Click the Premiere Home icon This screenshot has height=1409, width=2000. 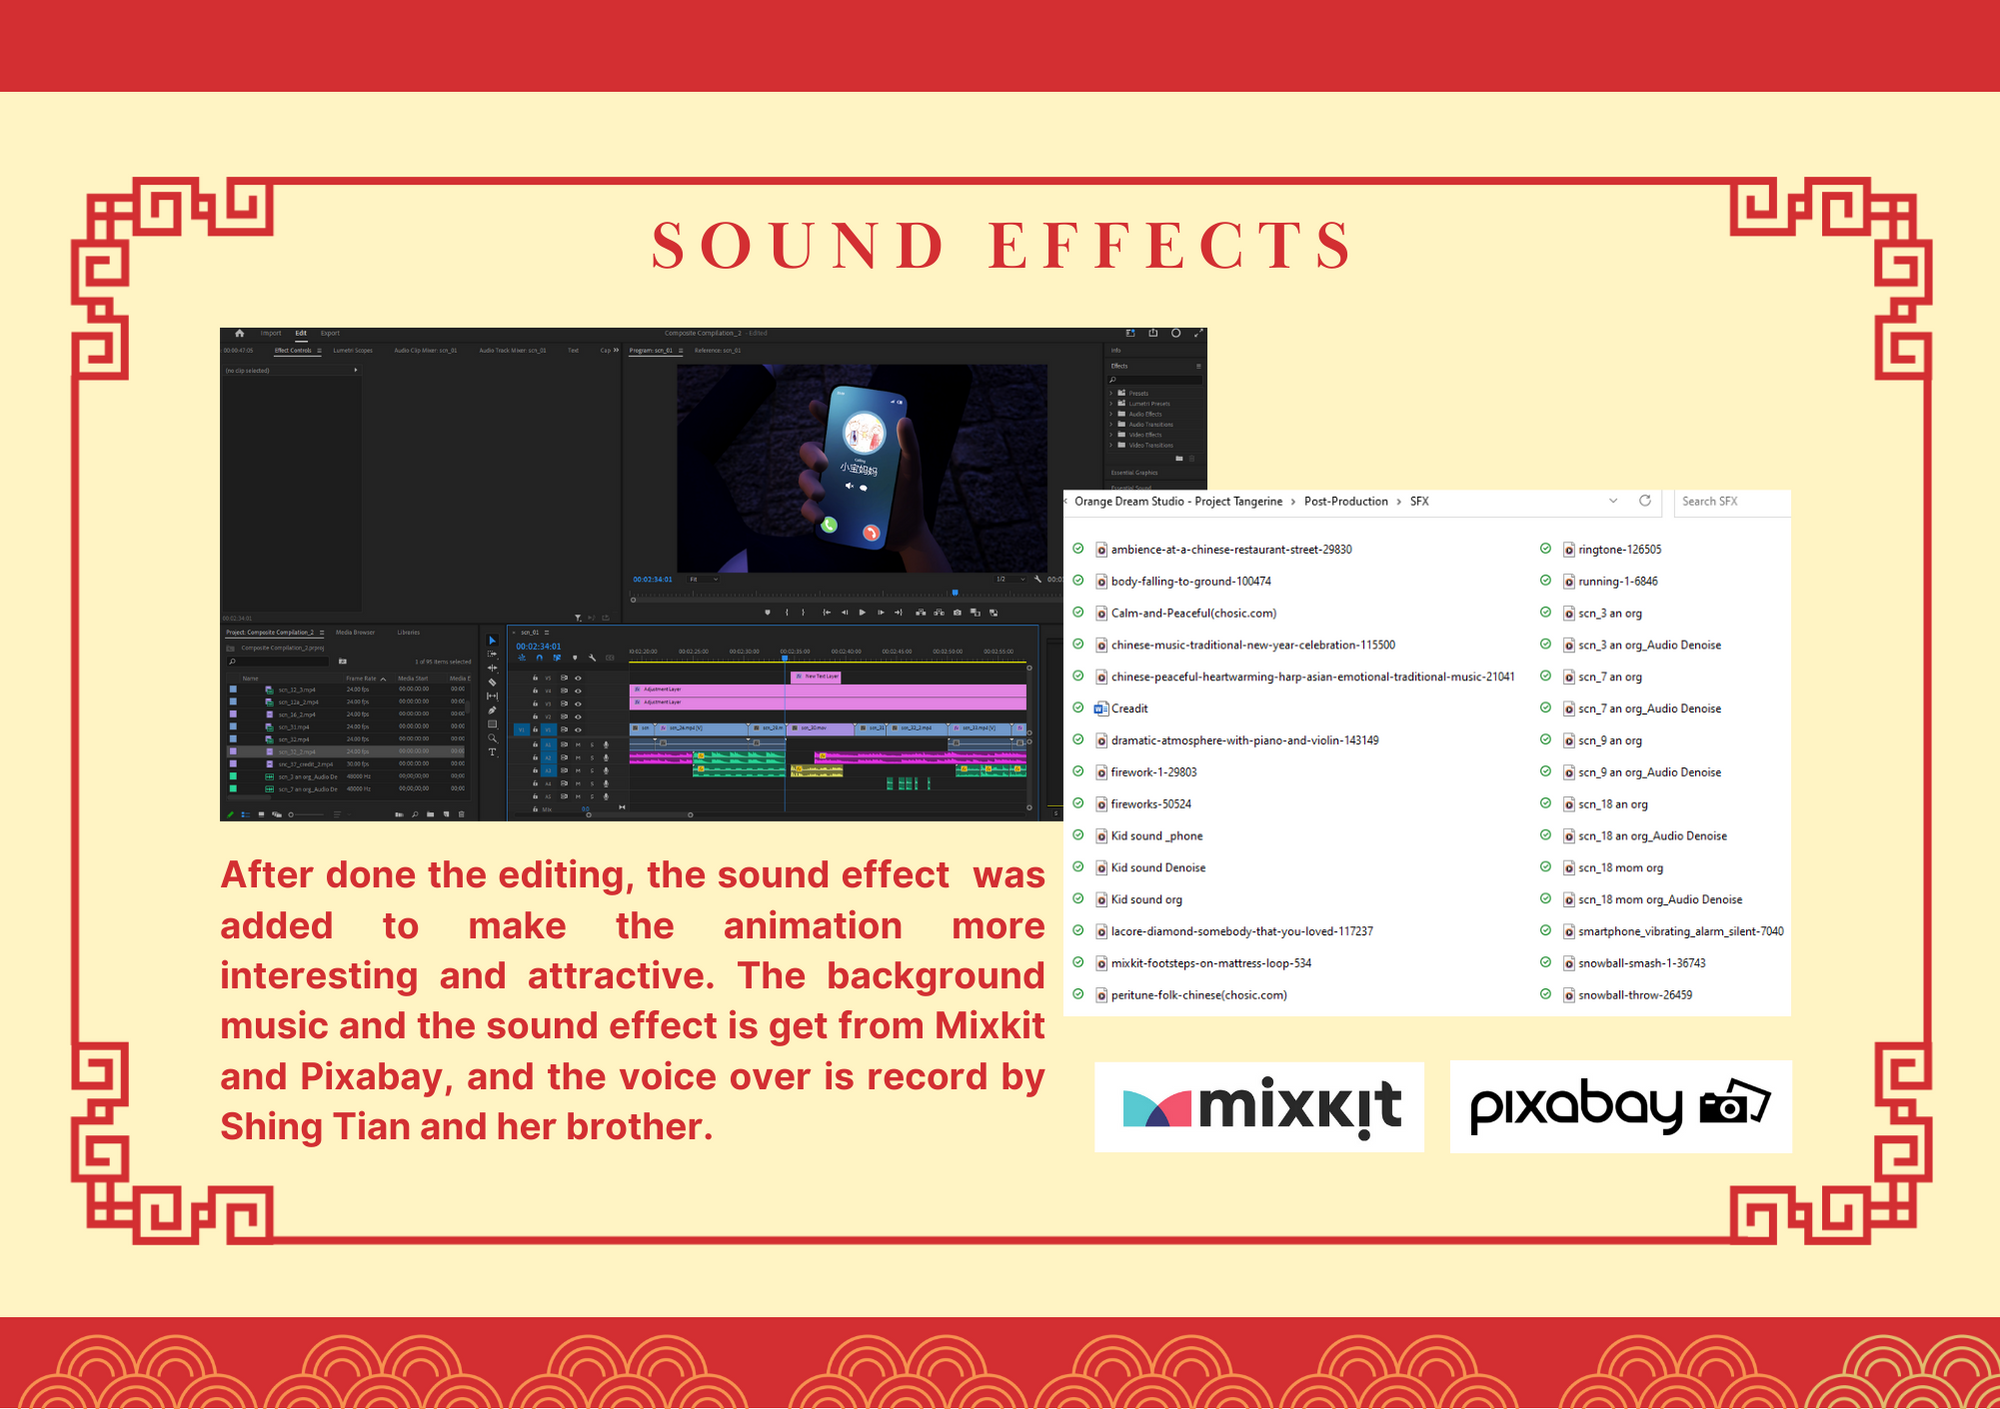239,333
